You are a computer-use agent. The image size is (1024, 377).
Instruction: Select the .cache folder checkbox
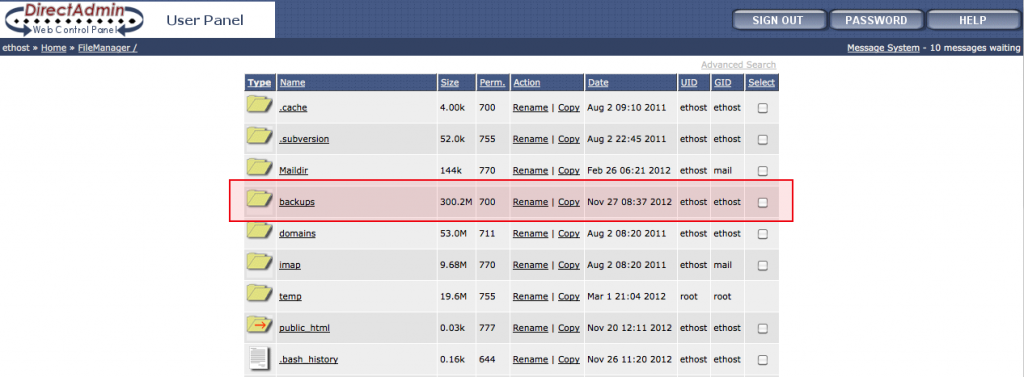coord(762,108)
